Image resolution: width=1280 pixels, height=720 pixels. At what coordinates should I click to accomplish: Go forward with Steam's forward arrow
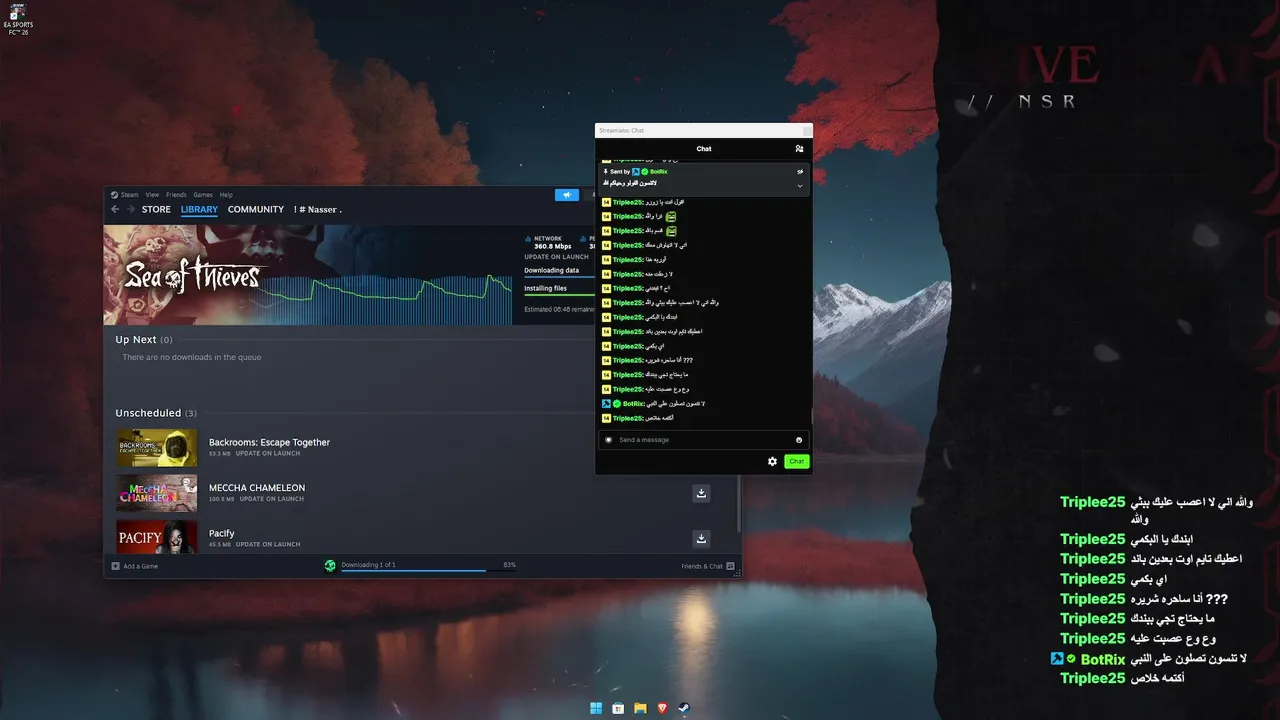(x=130, y=210)
